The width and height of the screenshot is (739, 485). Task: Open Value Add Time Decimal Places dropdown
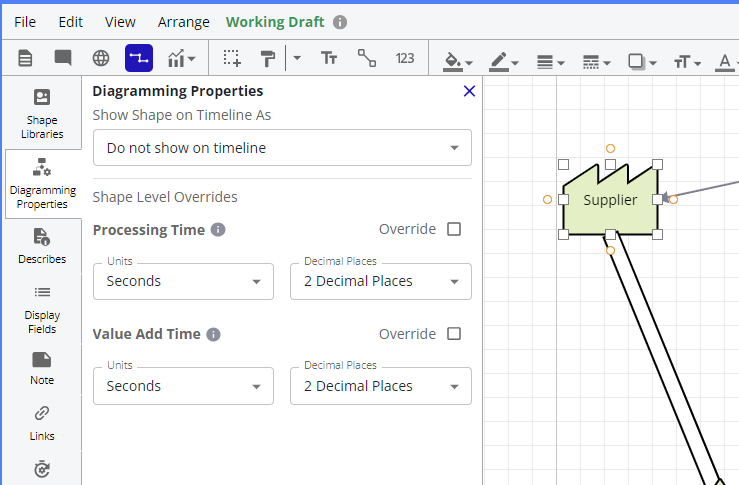380,386
